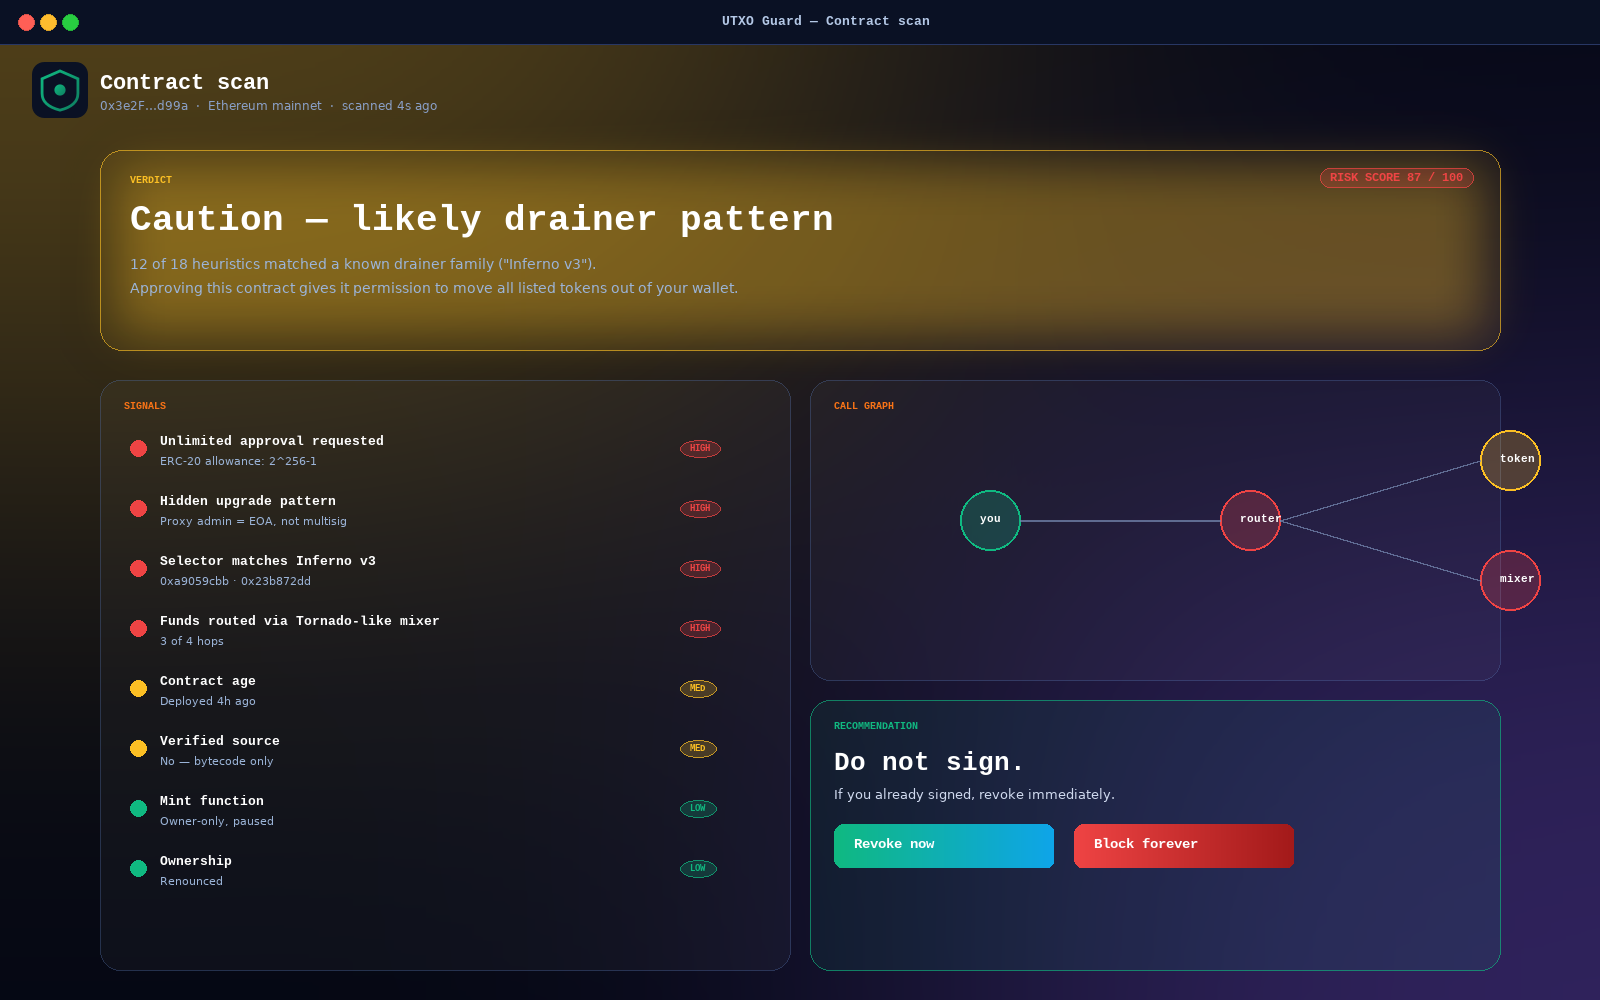Click the '12 of 18 heuristics matched' sentence

[x=363, y=264]
